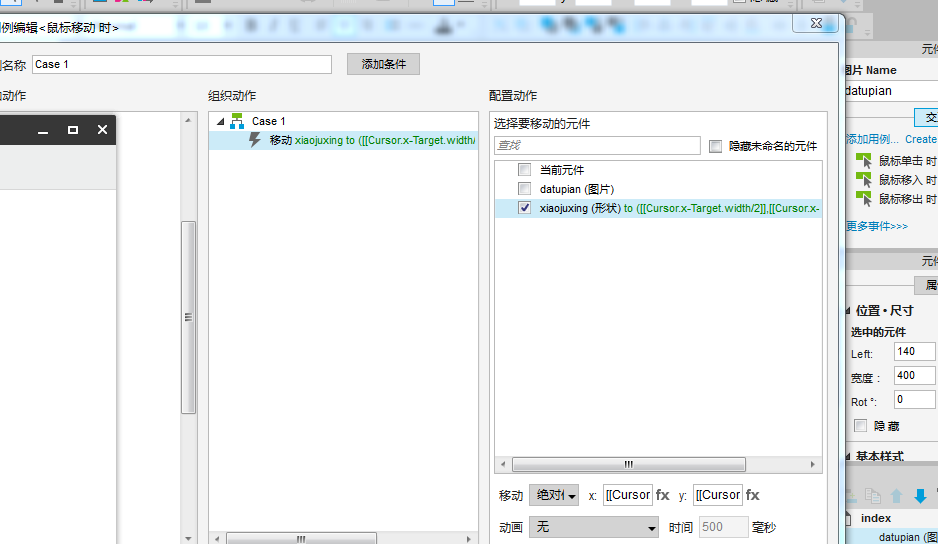Select the Case 1 row in 组织动作
Screen dimensions: 938x544
point(343,121)
